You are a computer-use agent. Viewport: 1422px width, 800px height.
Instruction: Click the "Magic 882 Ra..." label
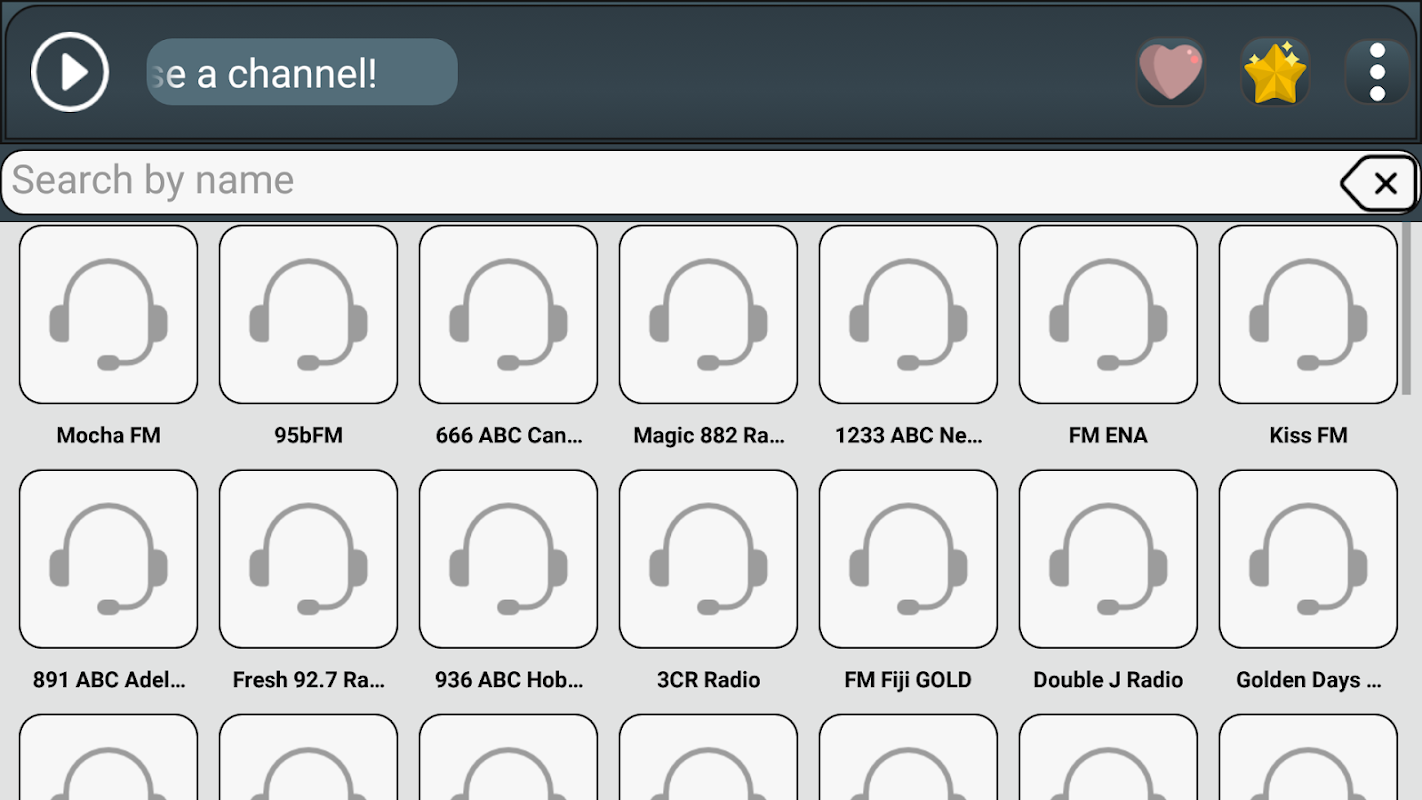709,435
